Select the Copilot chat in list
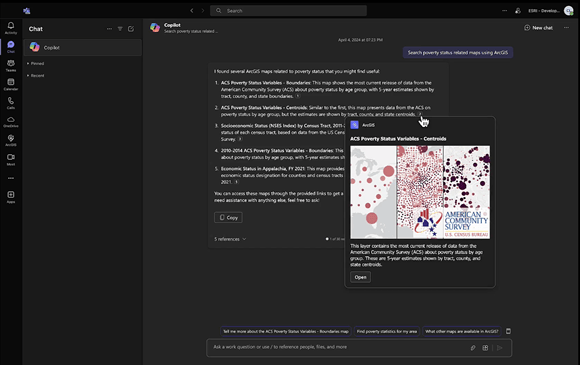The height and width of the screenshot is (365, 580). click(x=82, y=47)
